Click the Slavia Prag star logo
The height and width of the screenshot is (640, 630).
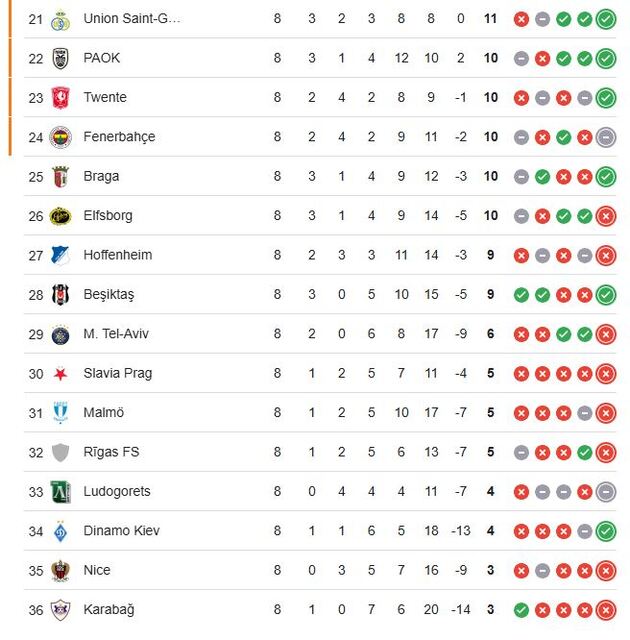tap(61, 374)
